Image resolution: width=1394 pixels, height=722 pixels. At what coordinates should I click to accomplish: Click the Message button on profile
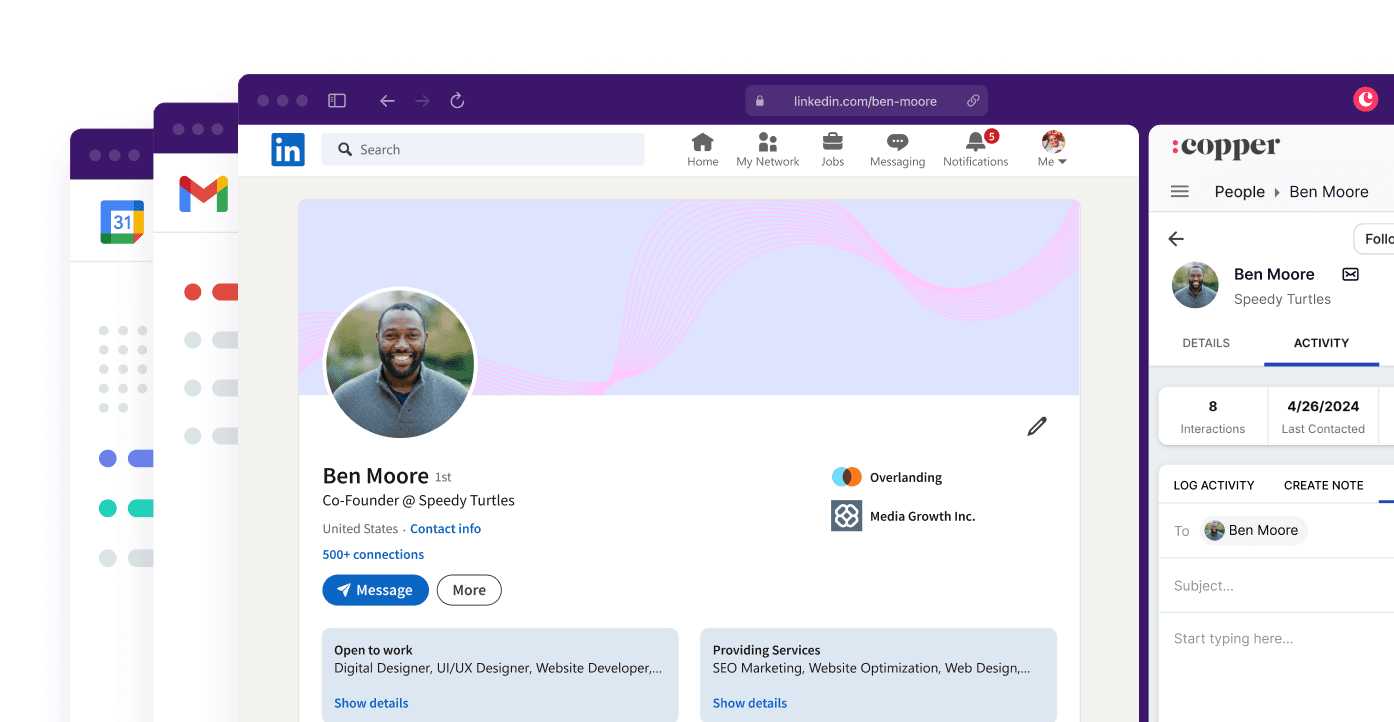(x=375, y=590)
